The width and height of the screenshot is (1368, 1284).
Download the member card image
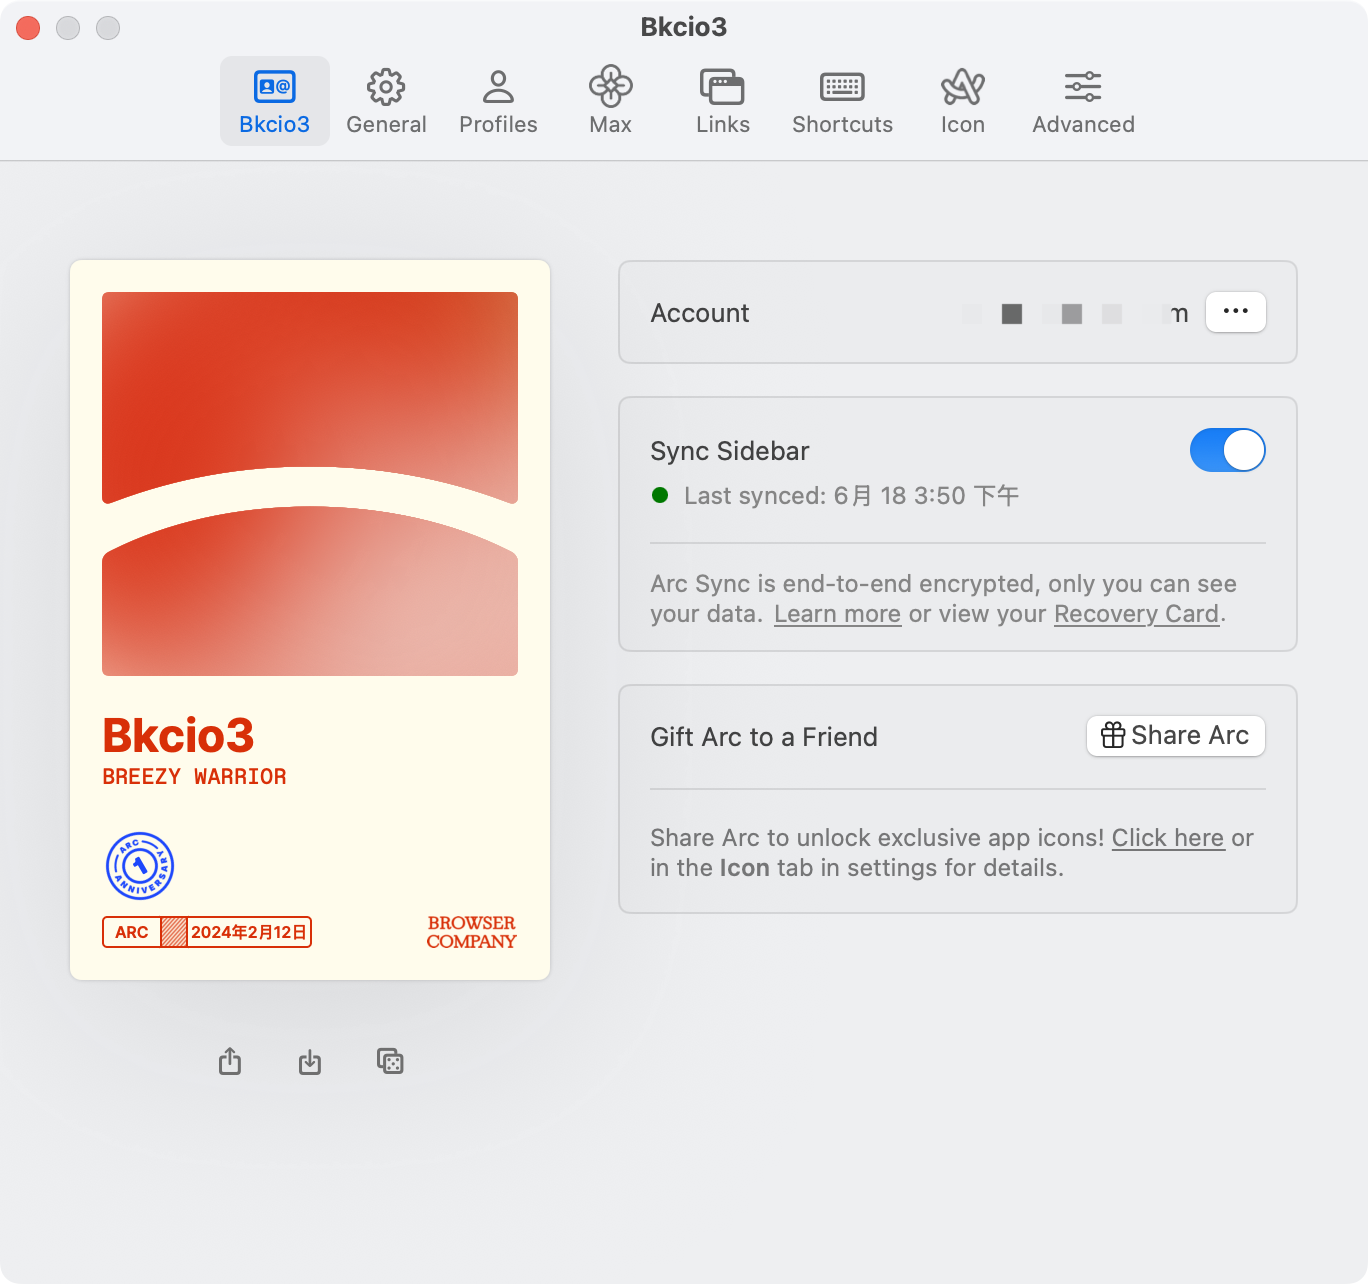tap(310, 1062)
